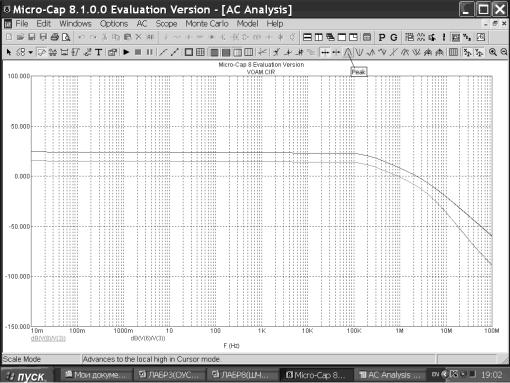Open the Scope menu

[166, 24]
